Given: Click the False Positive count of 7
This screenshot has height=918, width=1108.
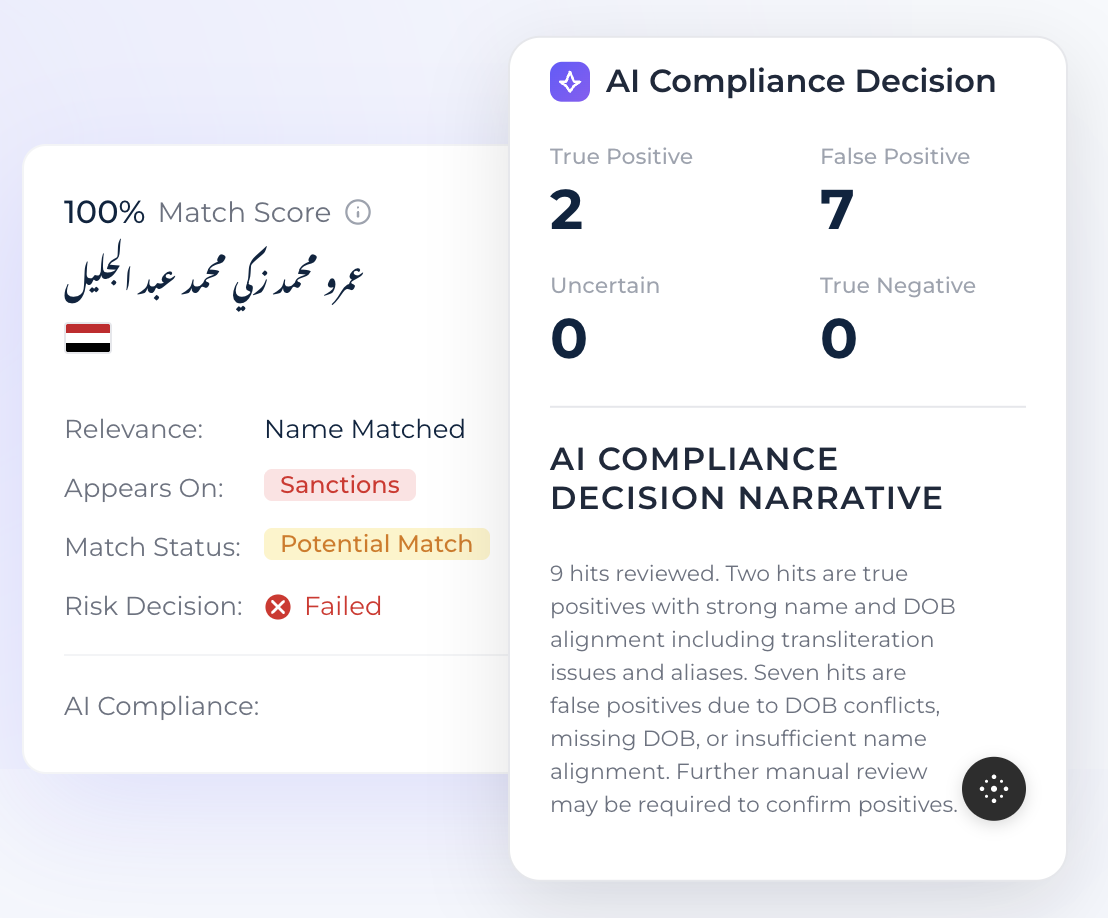Looking at the screenshot, I should pos(837,210).
